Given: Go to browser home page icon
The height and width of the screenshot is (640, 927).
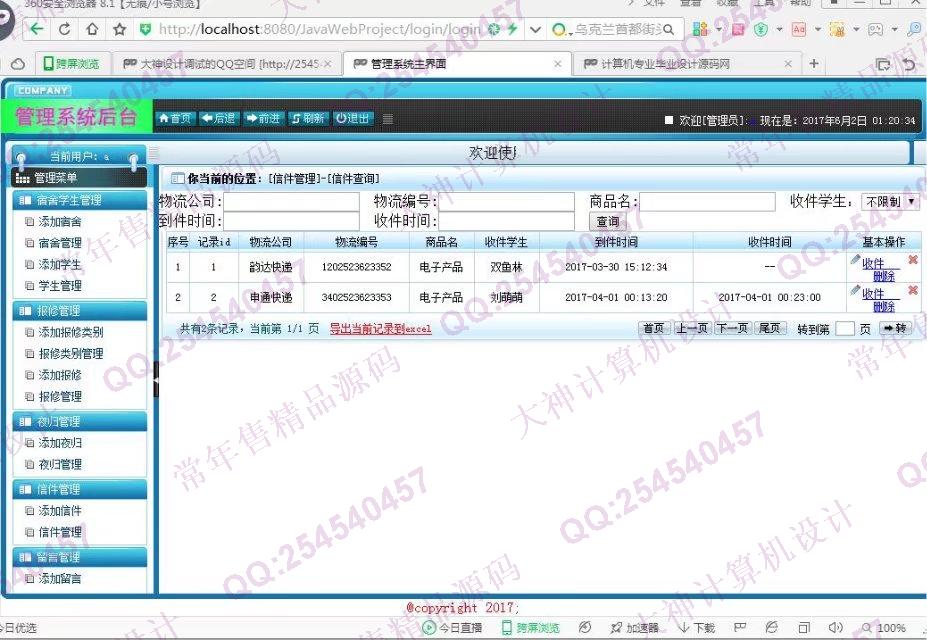Looking at the screenshot, I should [92, 29].
